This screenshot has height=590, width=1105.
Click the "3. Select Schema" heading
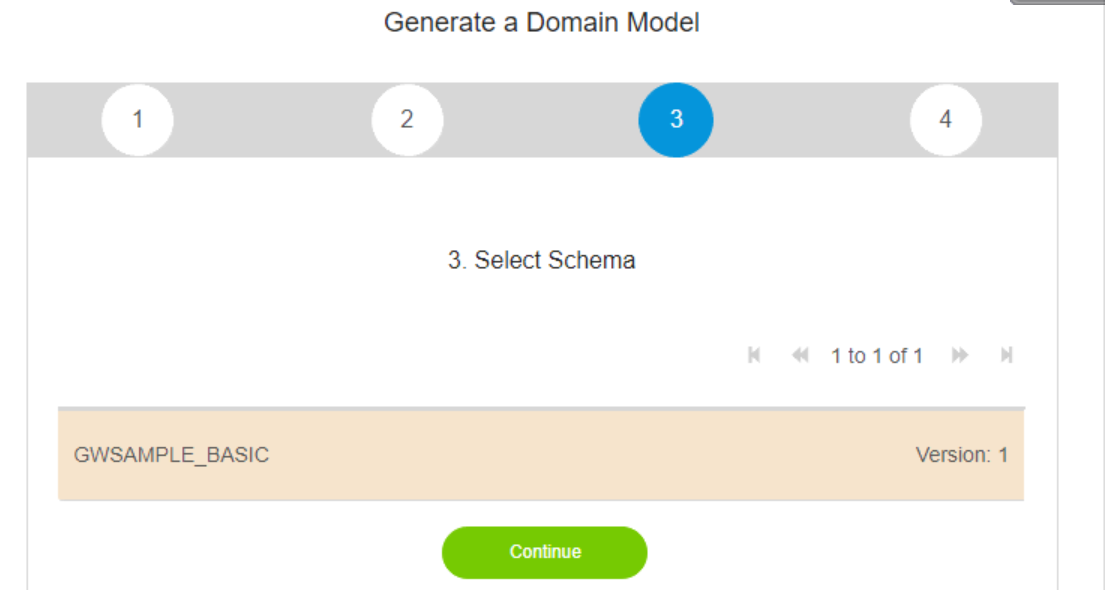541,261
